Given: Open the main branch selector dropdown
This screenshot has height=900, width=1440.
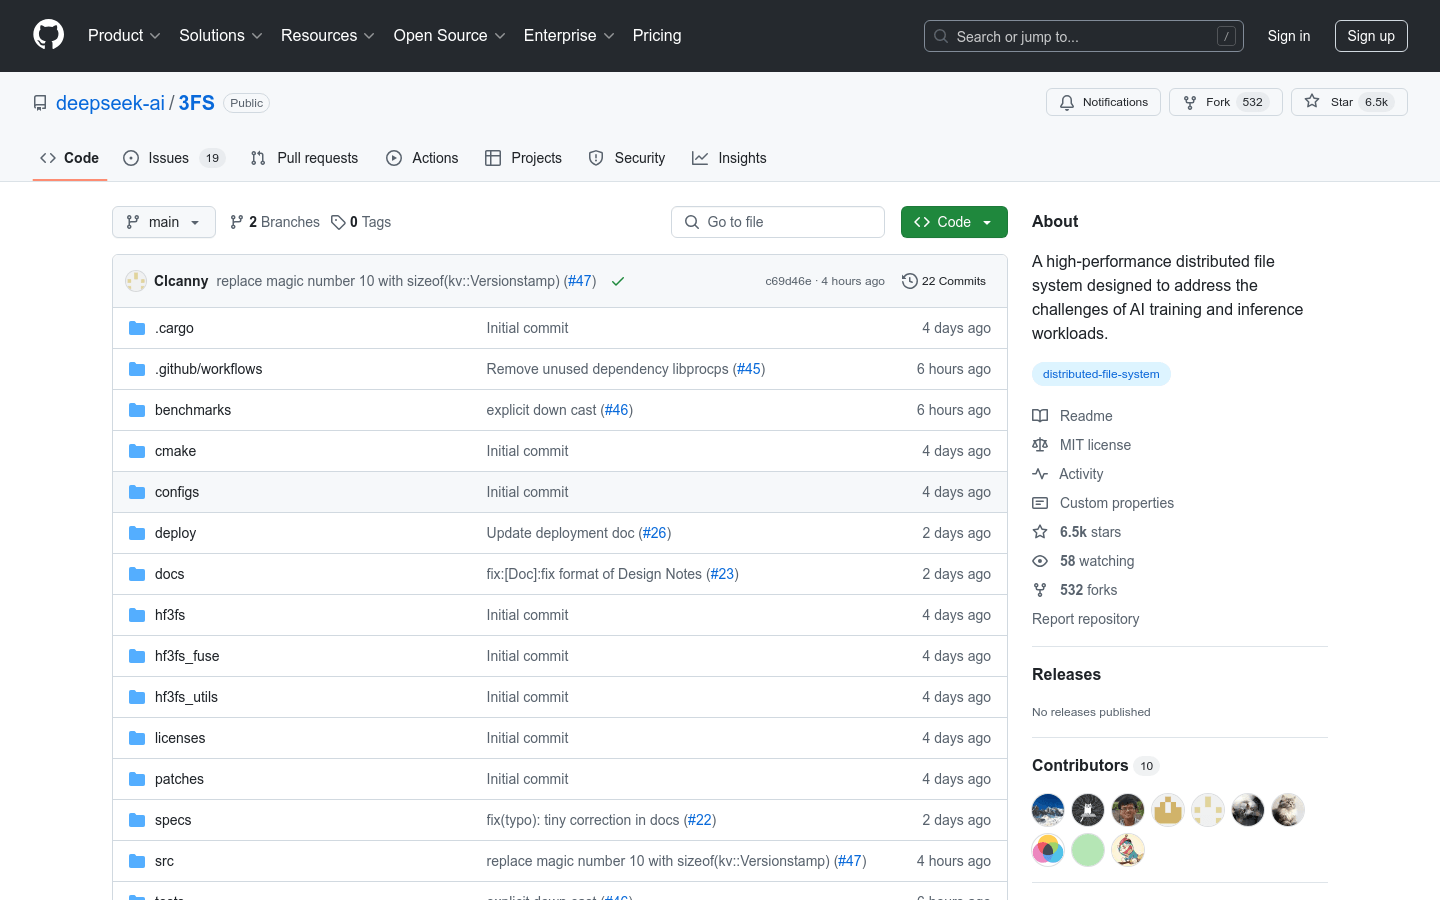Looking at the screenshot, I should (x=164, y=222).
